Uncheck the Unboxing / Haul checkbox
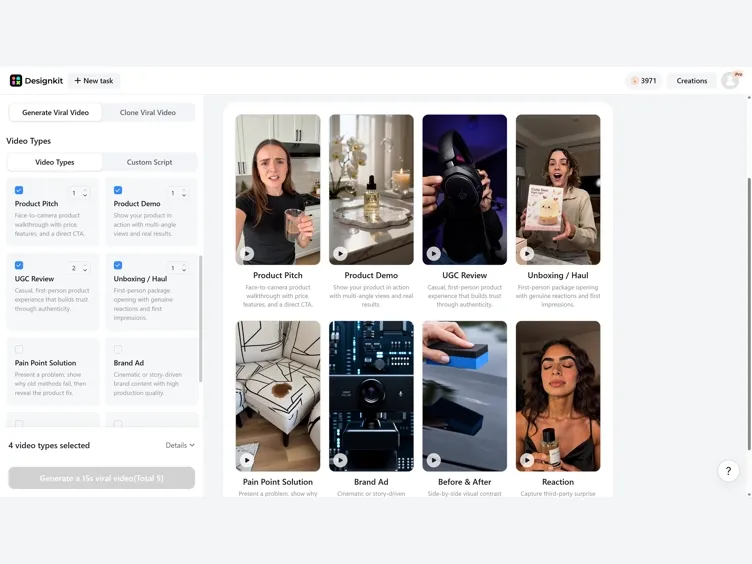 (118, 265)
